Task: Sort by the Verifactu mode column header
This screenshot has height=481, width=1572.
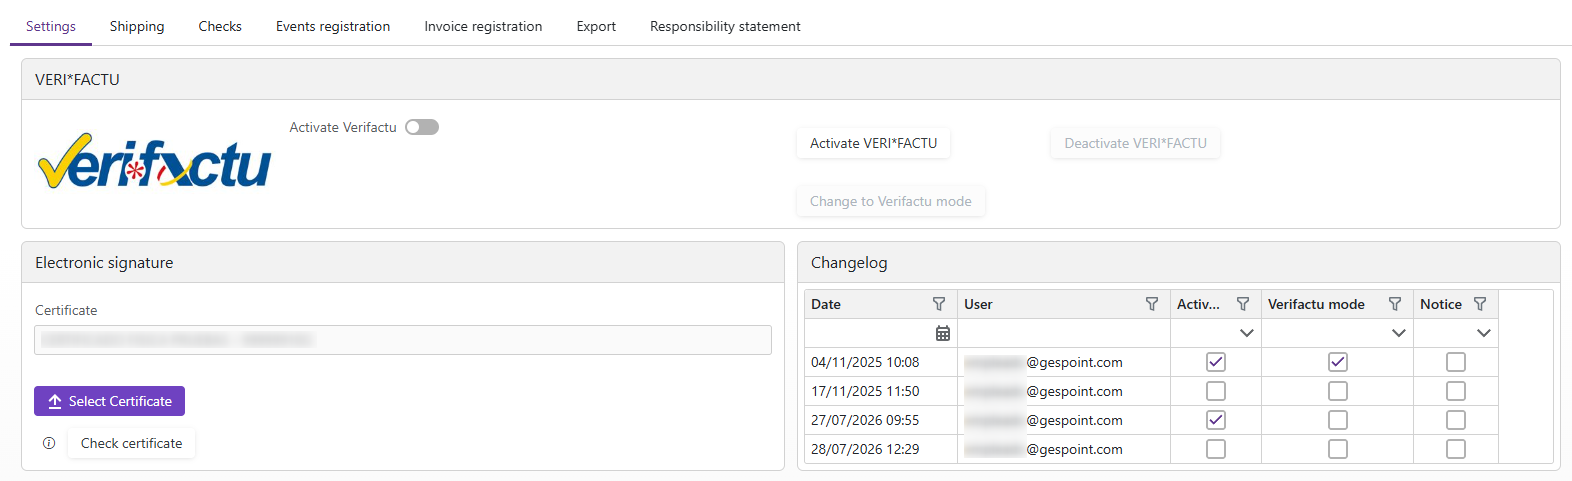Action: coord(1316,304)
